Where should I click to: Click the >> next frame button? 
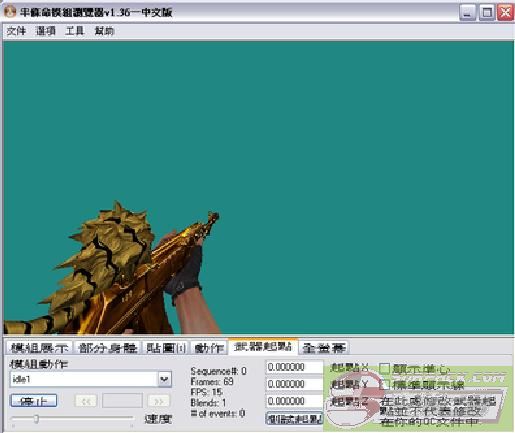click(158, 401)
